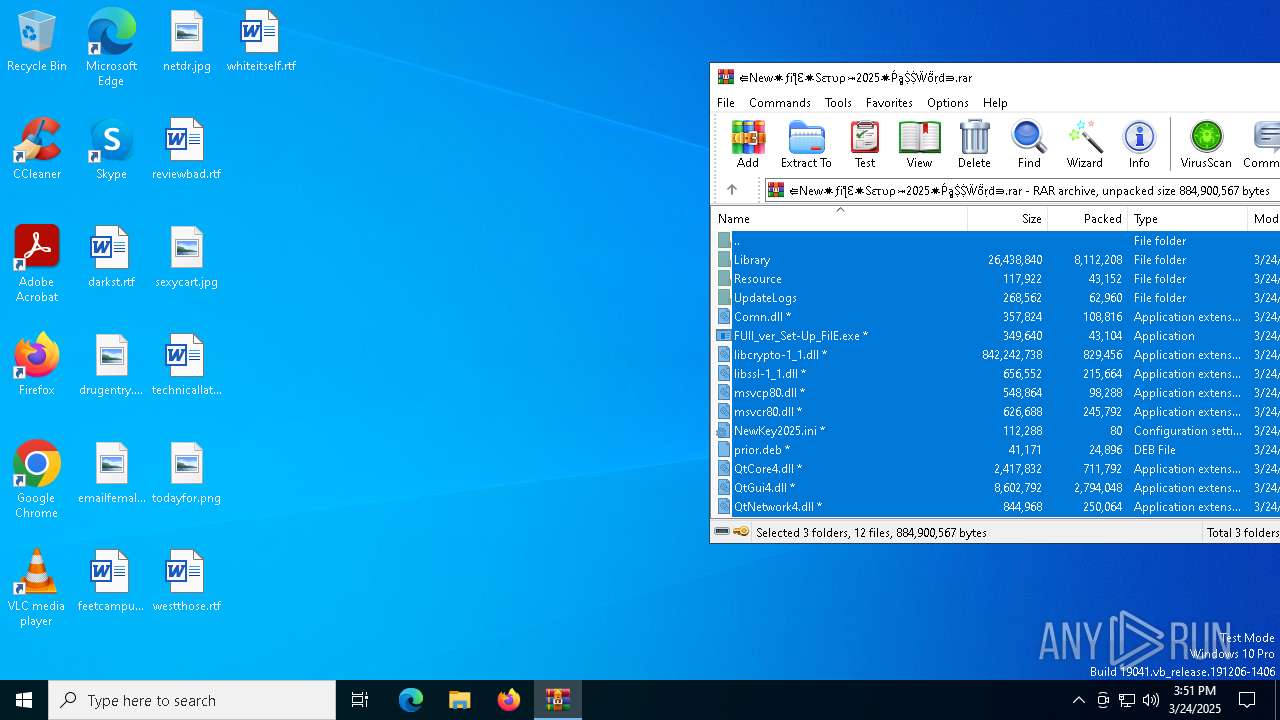Screen dimensions: 1280x720
Task: Sort by the Size column header
Action: coord(1007,219)
